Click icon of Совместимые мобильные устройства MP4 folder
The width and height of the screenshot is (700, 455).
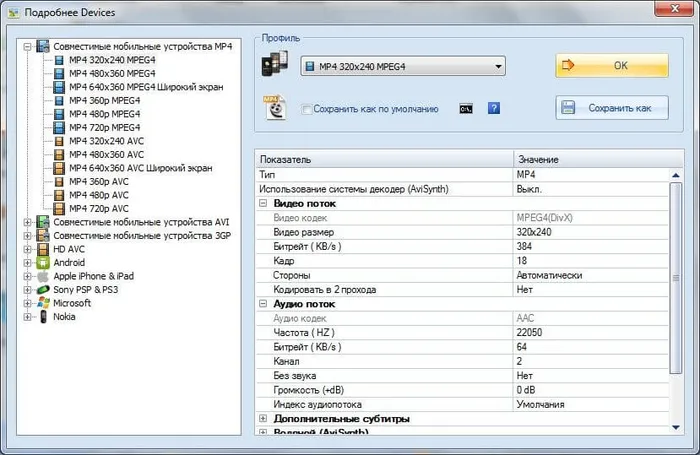tap(43, 46)
